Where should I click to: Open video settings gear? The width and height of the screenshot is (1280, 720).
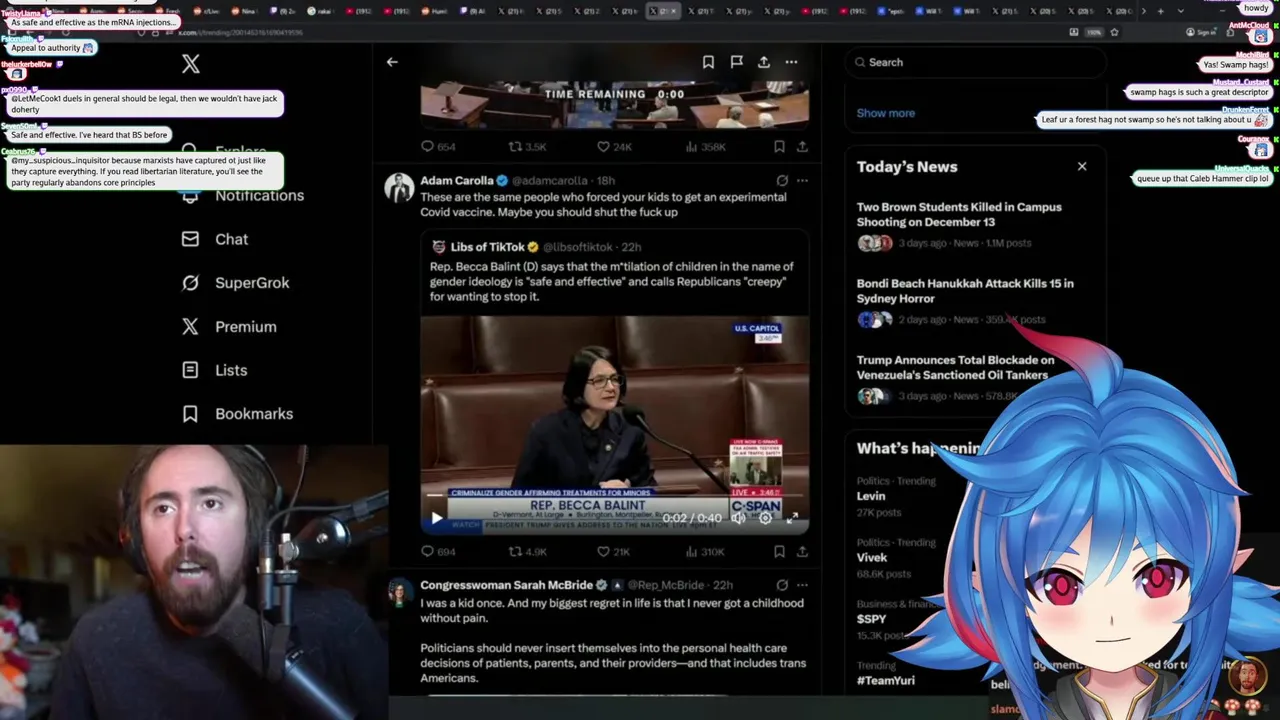pyautogui.click(x=765, y=518)
